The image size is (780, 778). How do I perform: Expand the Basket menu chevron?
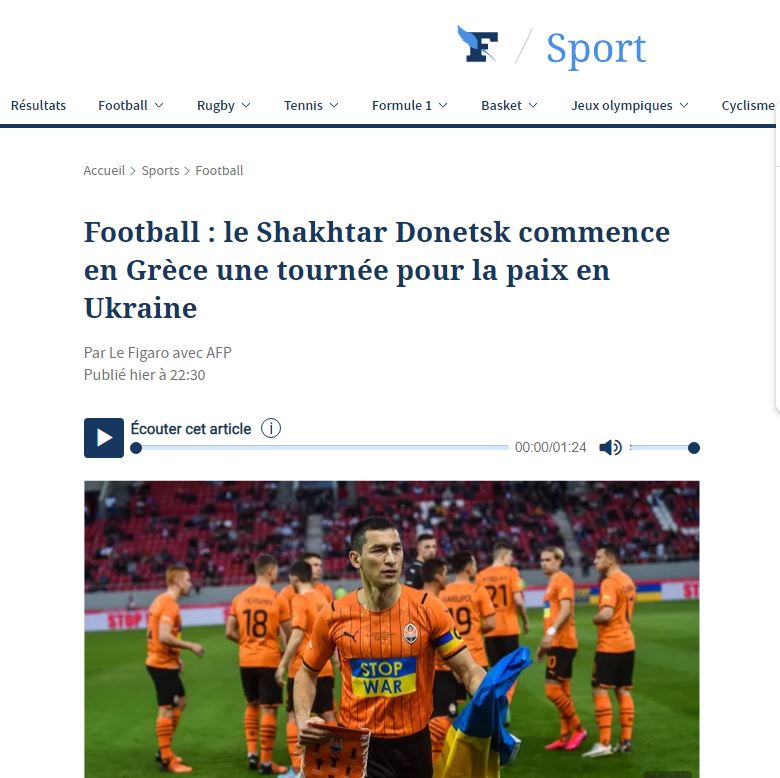[x=533, y=105]
